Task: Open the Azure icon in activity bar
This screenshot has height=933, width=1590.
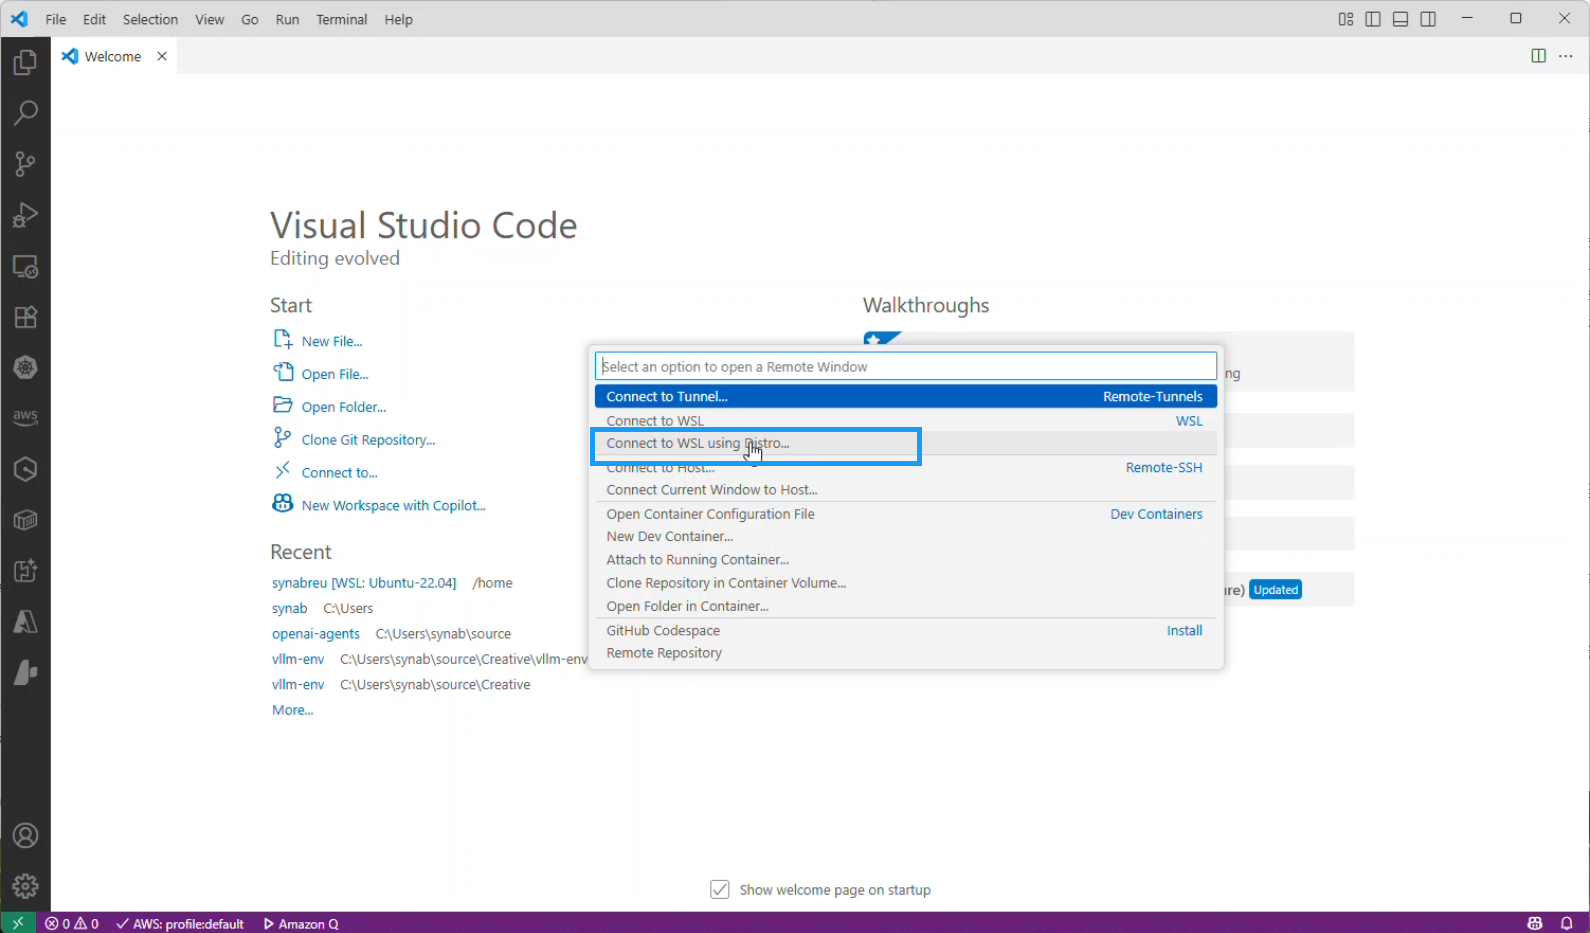Action: (x=25, y=622)
